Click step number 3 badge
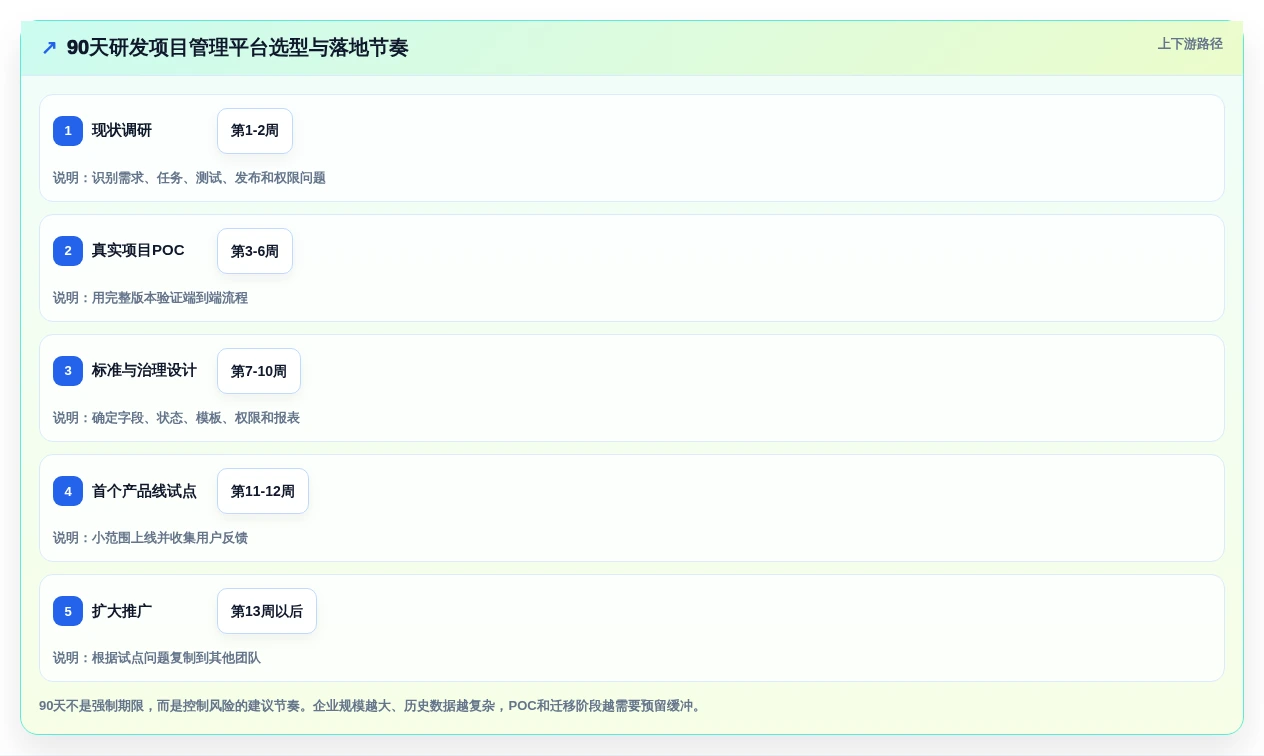 68,371
